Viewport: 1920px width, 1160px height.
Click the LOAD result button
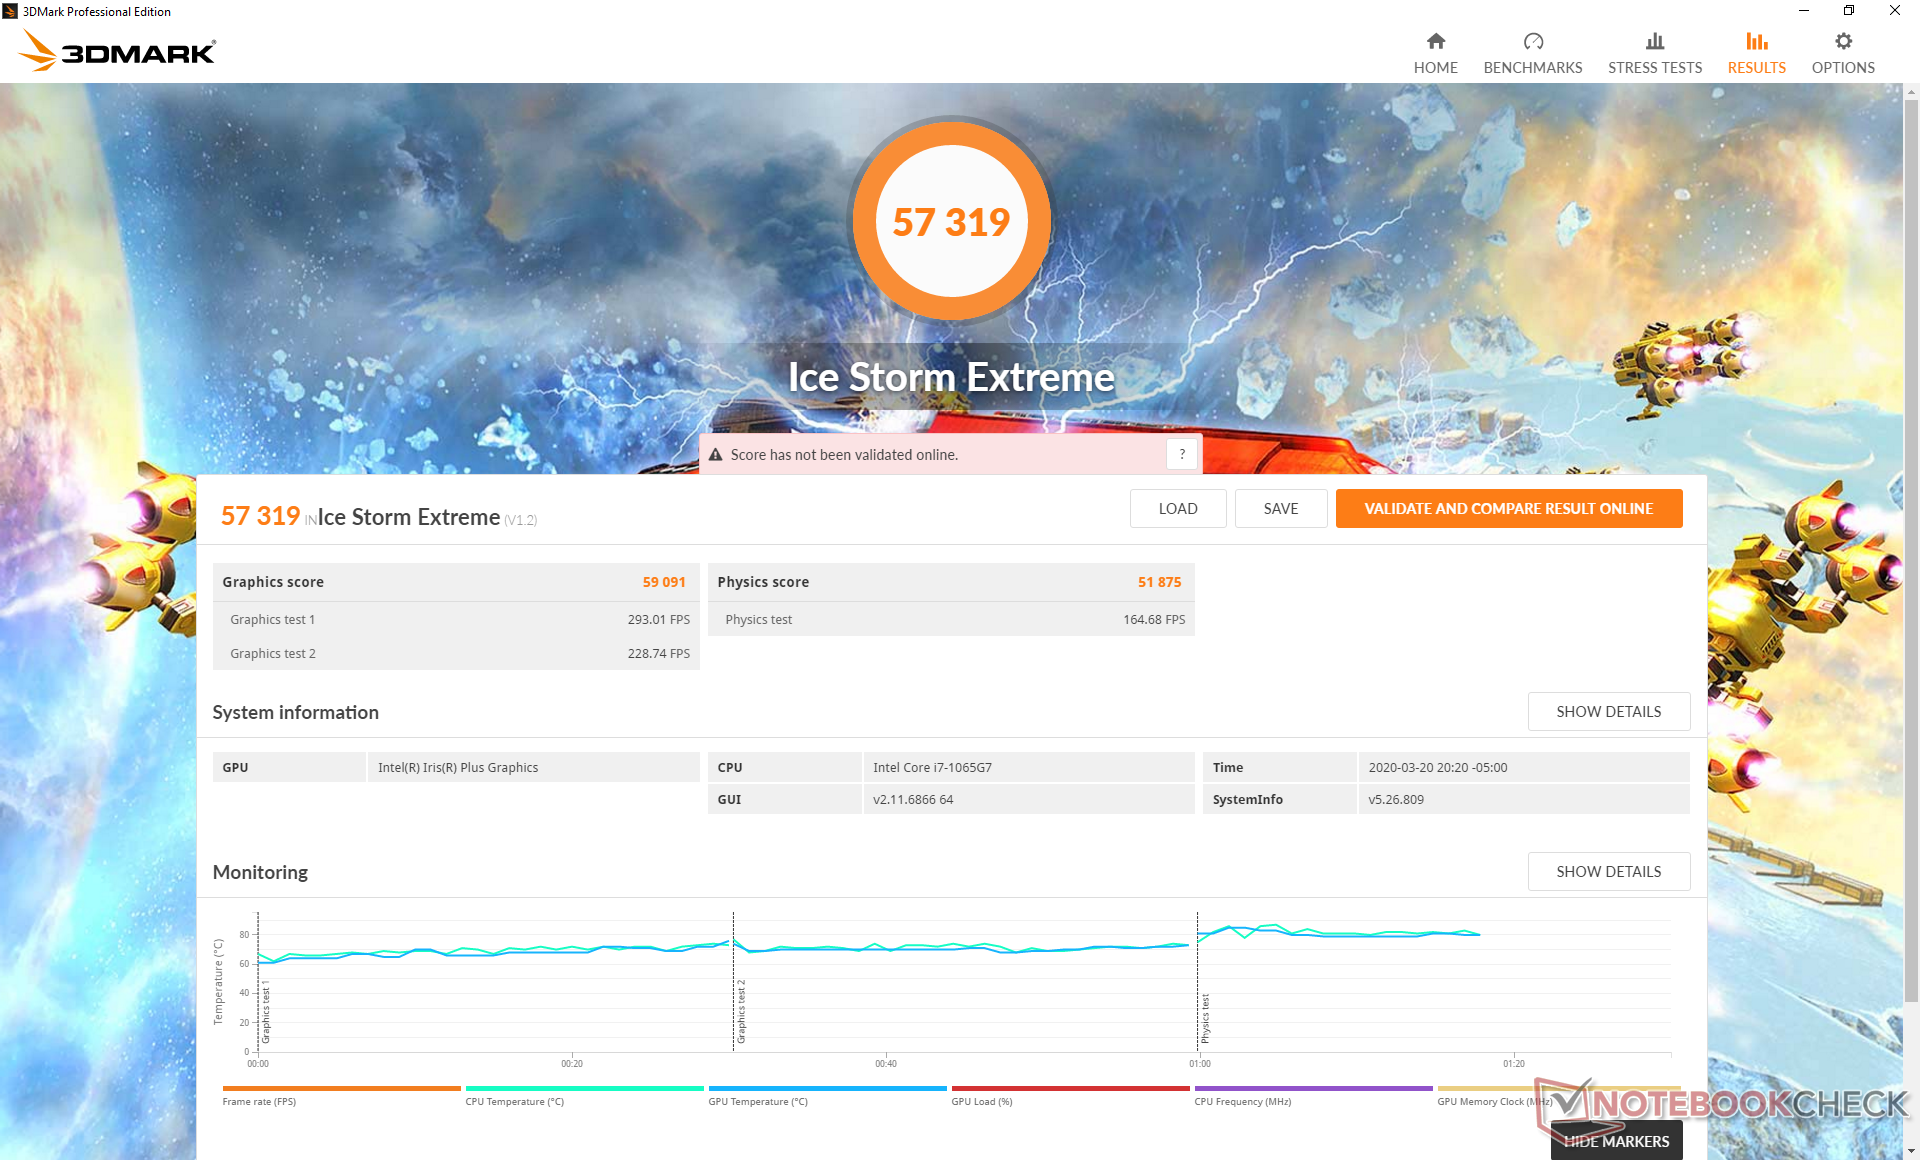click(x=1177, y=509)
